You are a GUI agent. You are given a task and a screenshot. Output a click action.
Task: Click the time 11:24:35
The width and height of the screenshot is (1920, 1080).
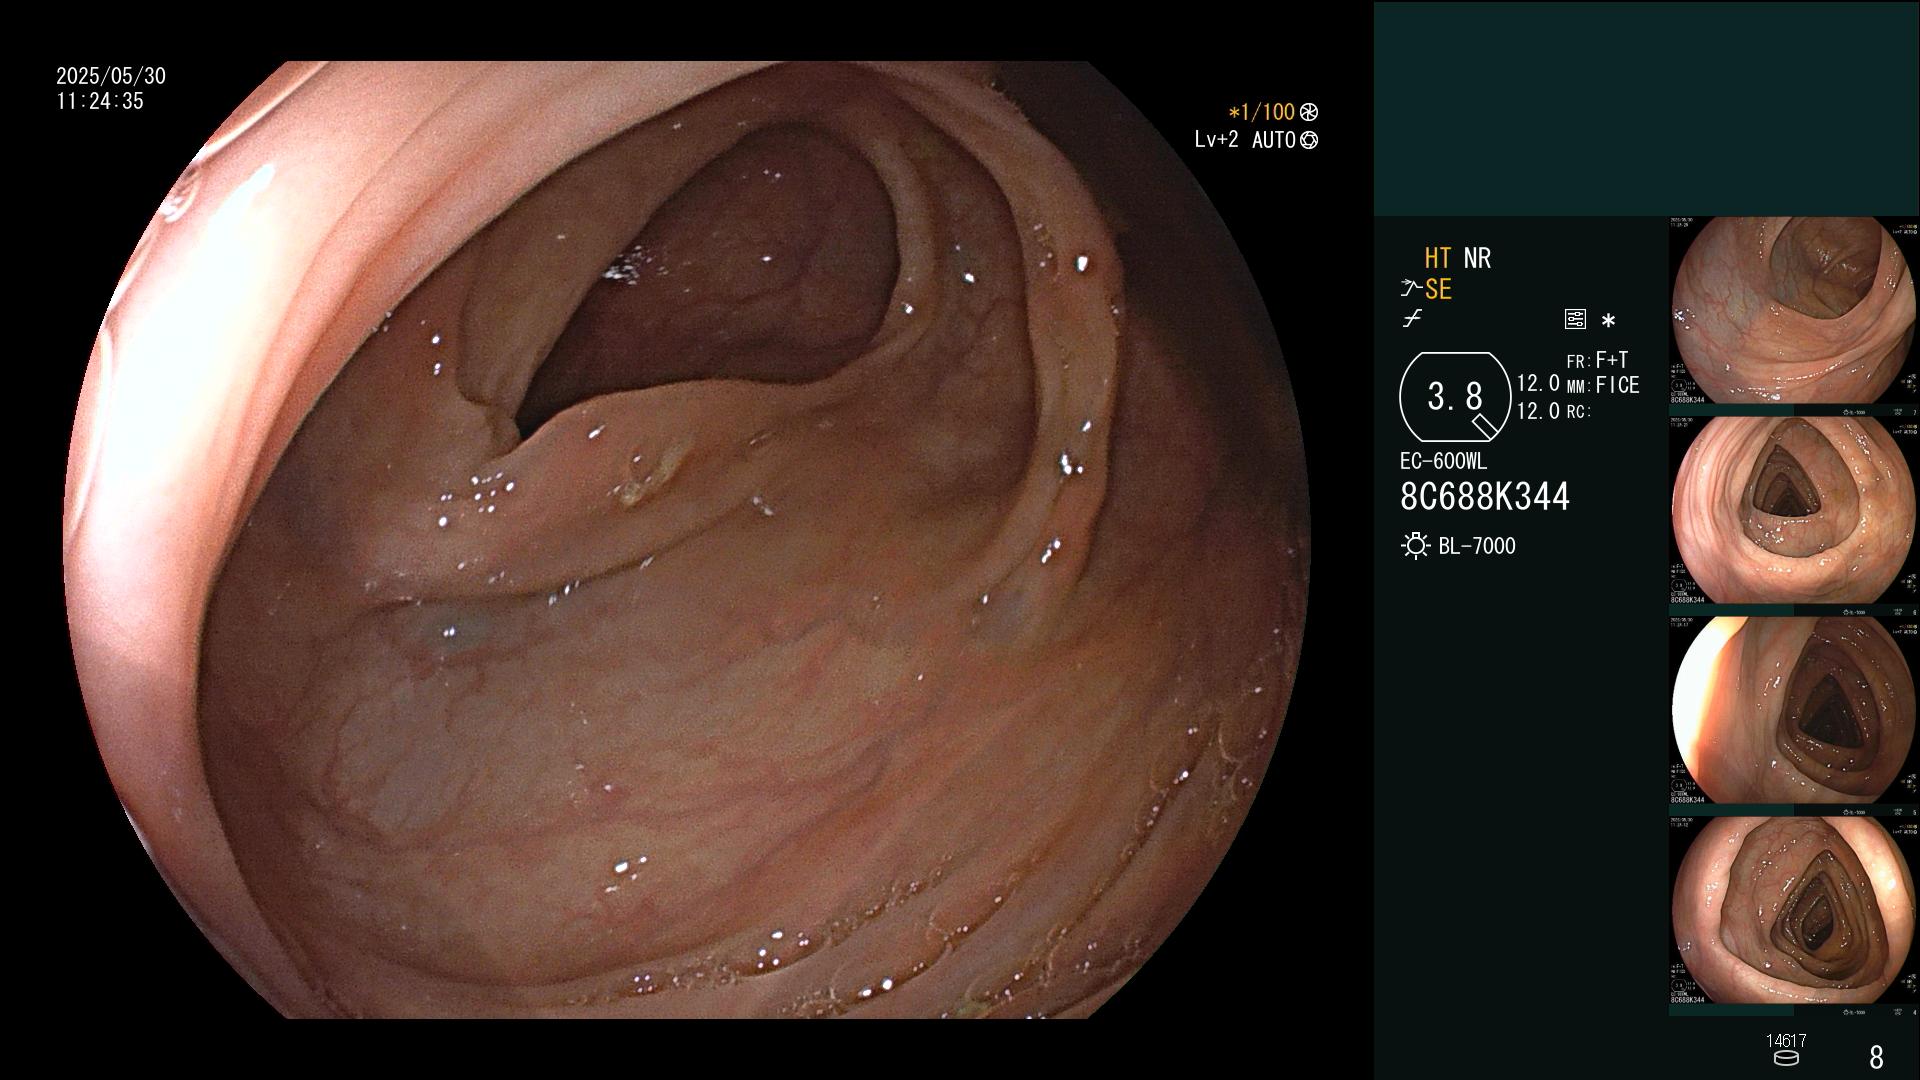100,101
